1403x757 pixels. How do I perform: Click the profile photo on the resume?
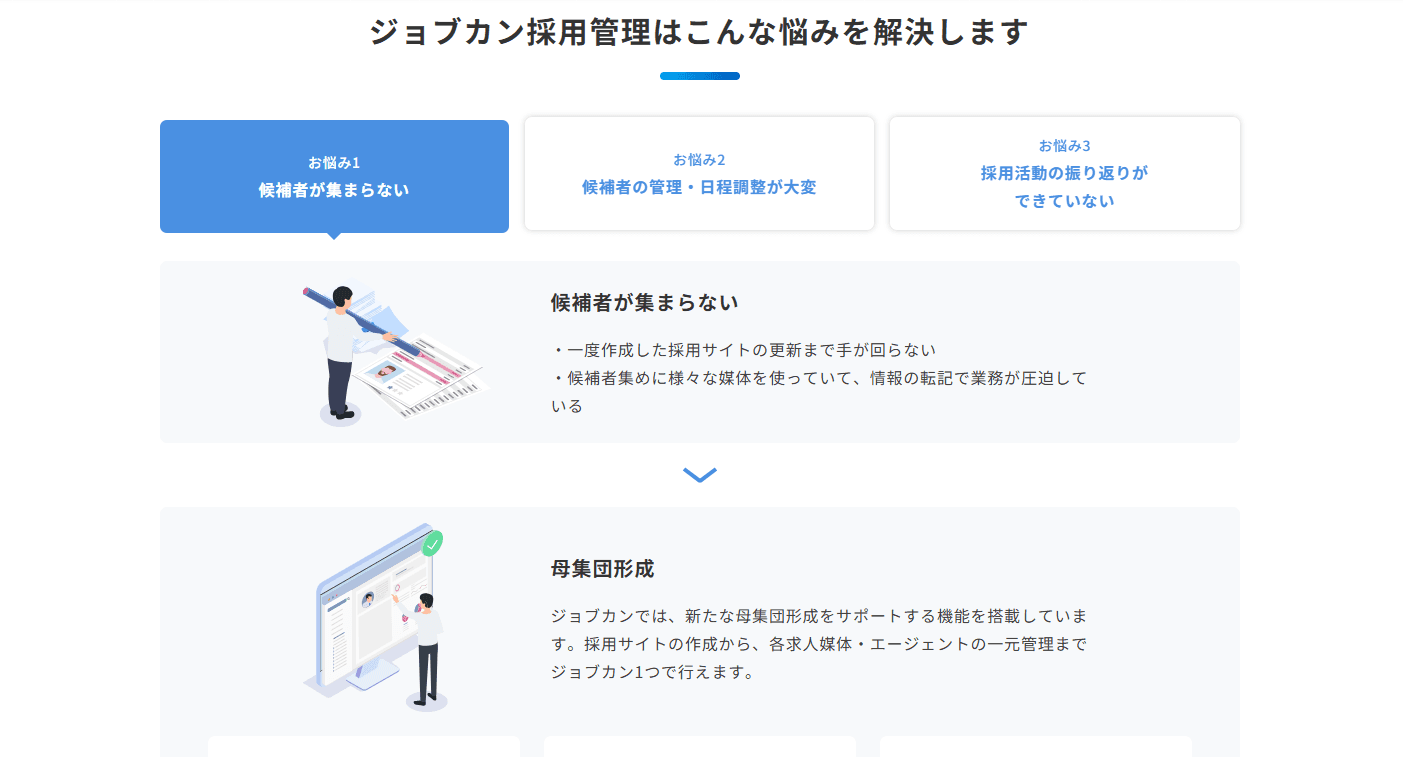[x=384, y=373]
